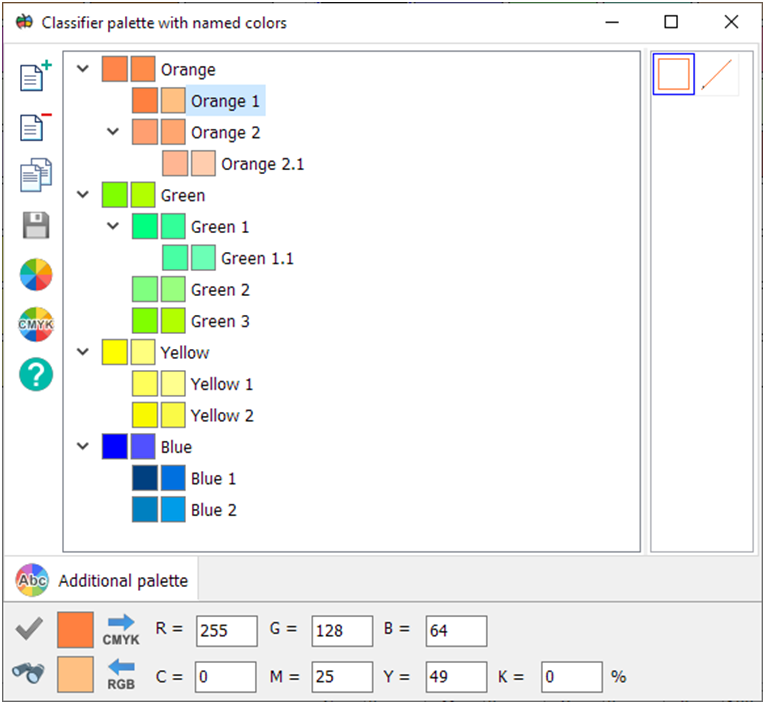Convert to RGB with arrow button
Viewport: 765px width, 704px height.
click(x=121, y=673)
